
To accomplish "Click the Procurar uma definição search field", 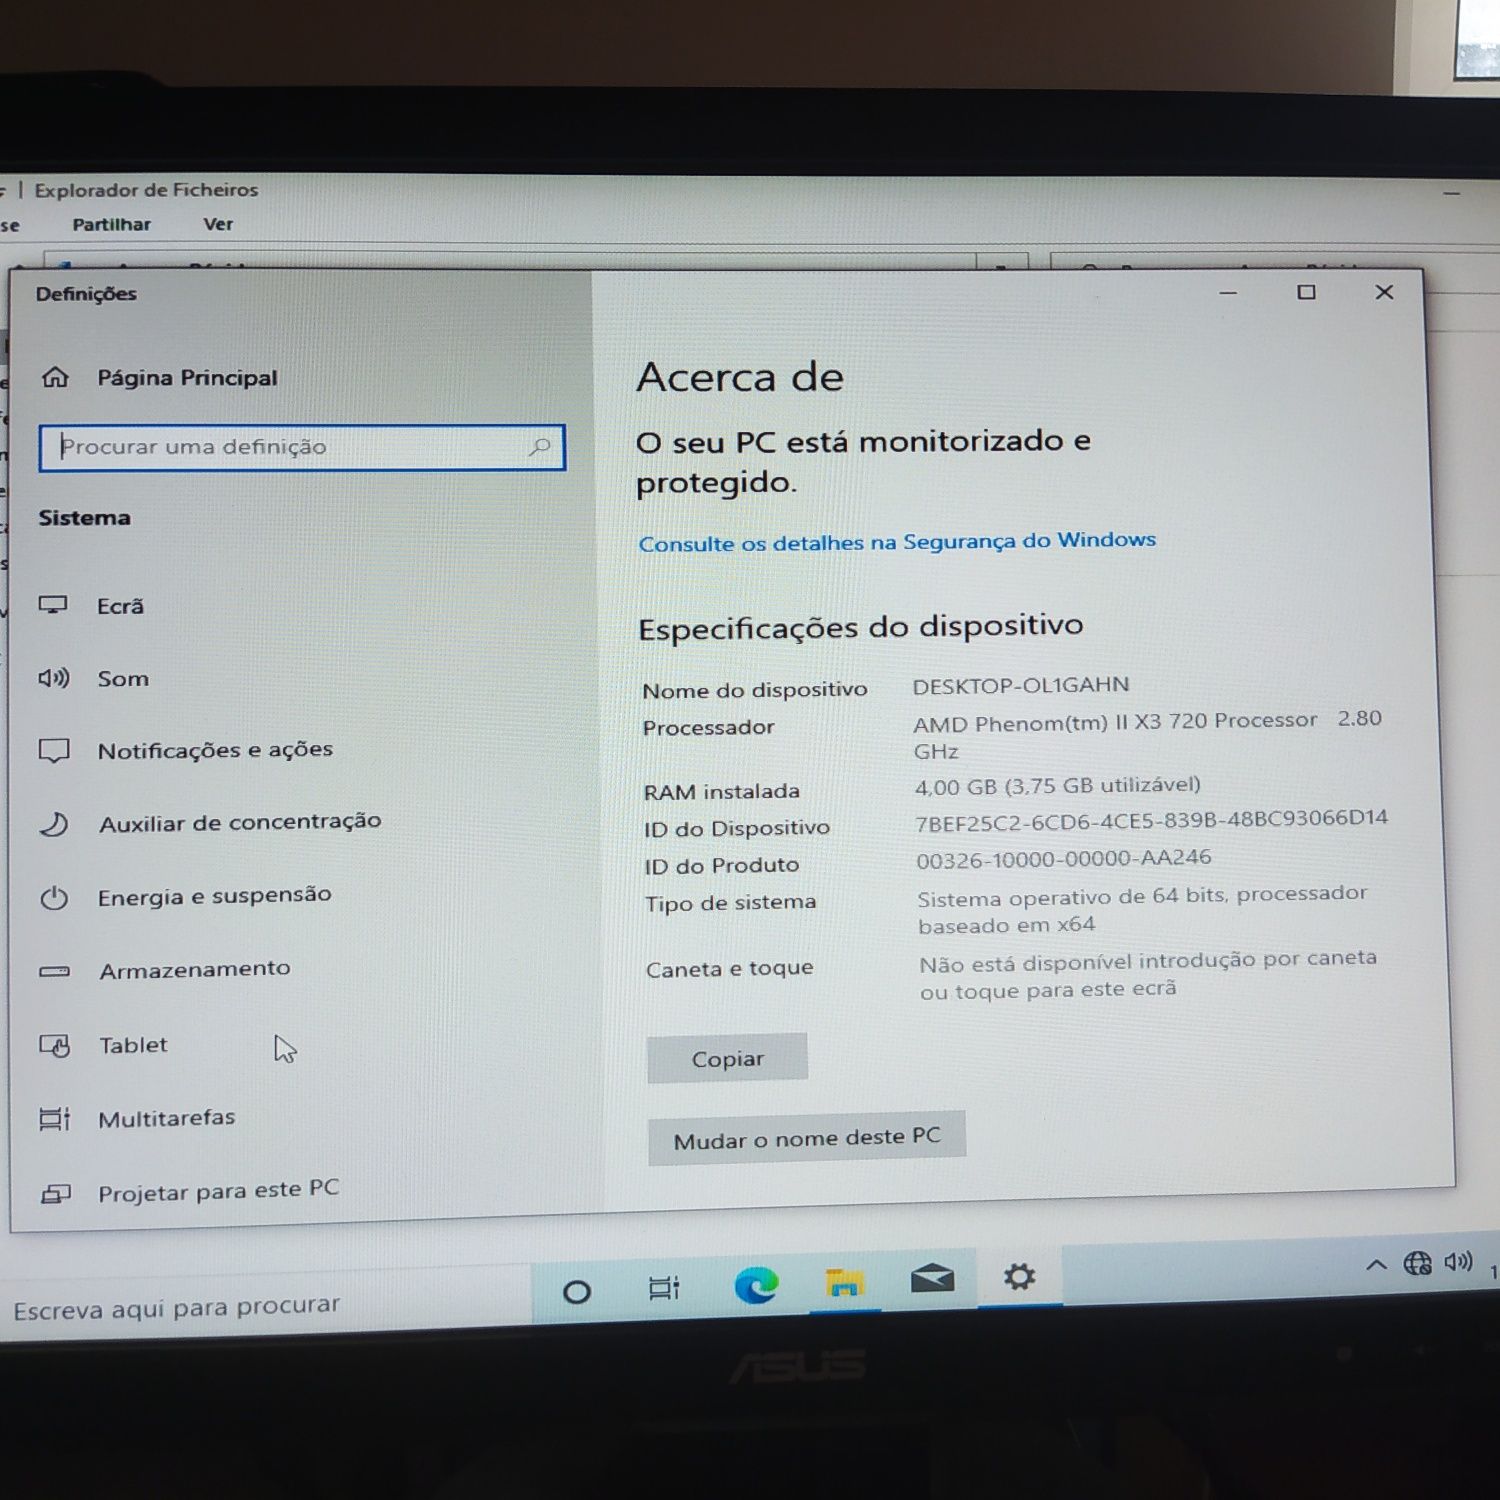I will (302, 447).
